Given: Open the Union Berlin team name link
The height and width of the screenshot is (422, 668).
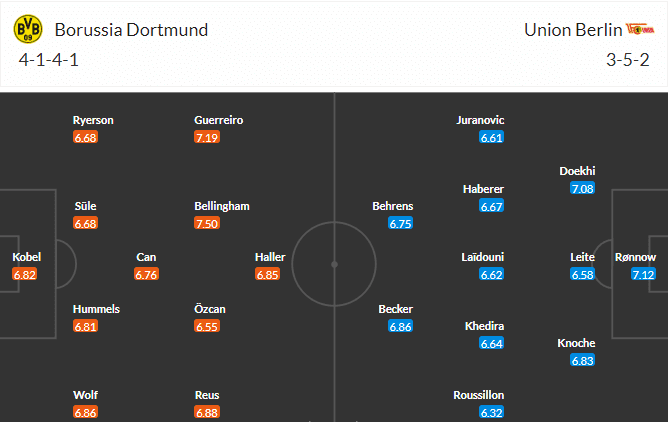Looking at the screenshot, I should pos(569,29).
